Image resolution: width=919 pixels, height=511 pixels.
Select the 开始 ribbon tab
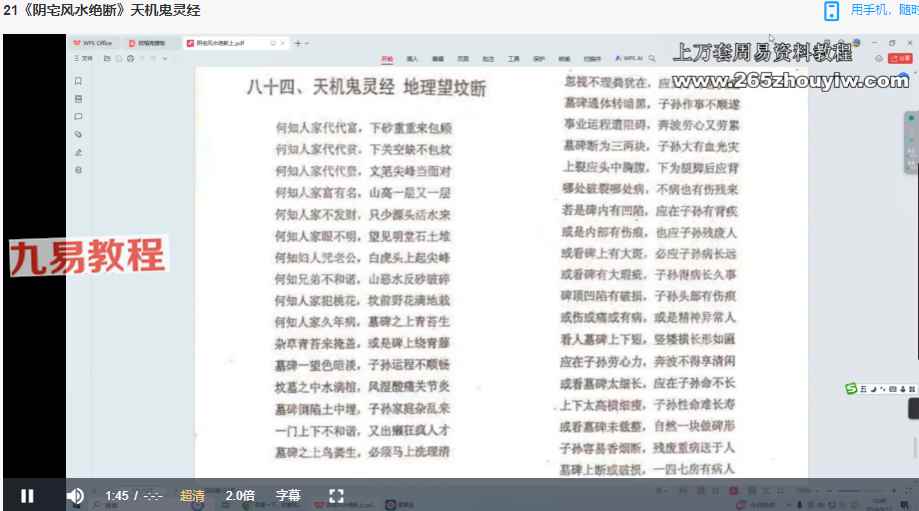click(x=387, y=59)
